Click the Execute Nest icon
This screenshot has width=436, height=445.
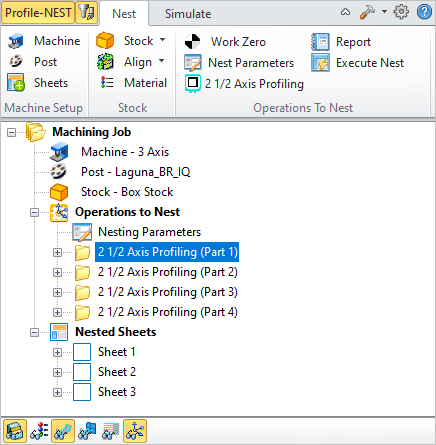[x=320, y=63]
